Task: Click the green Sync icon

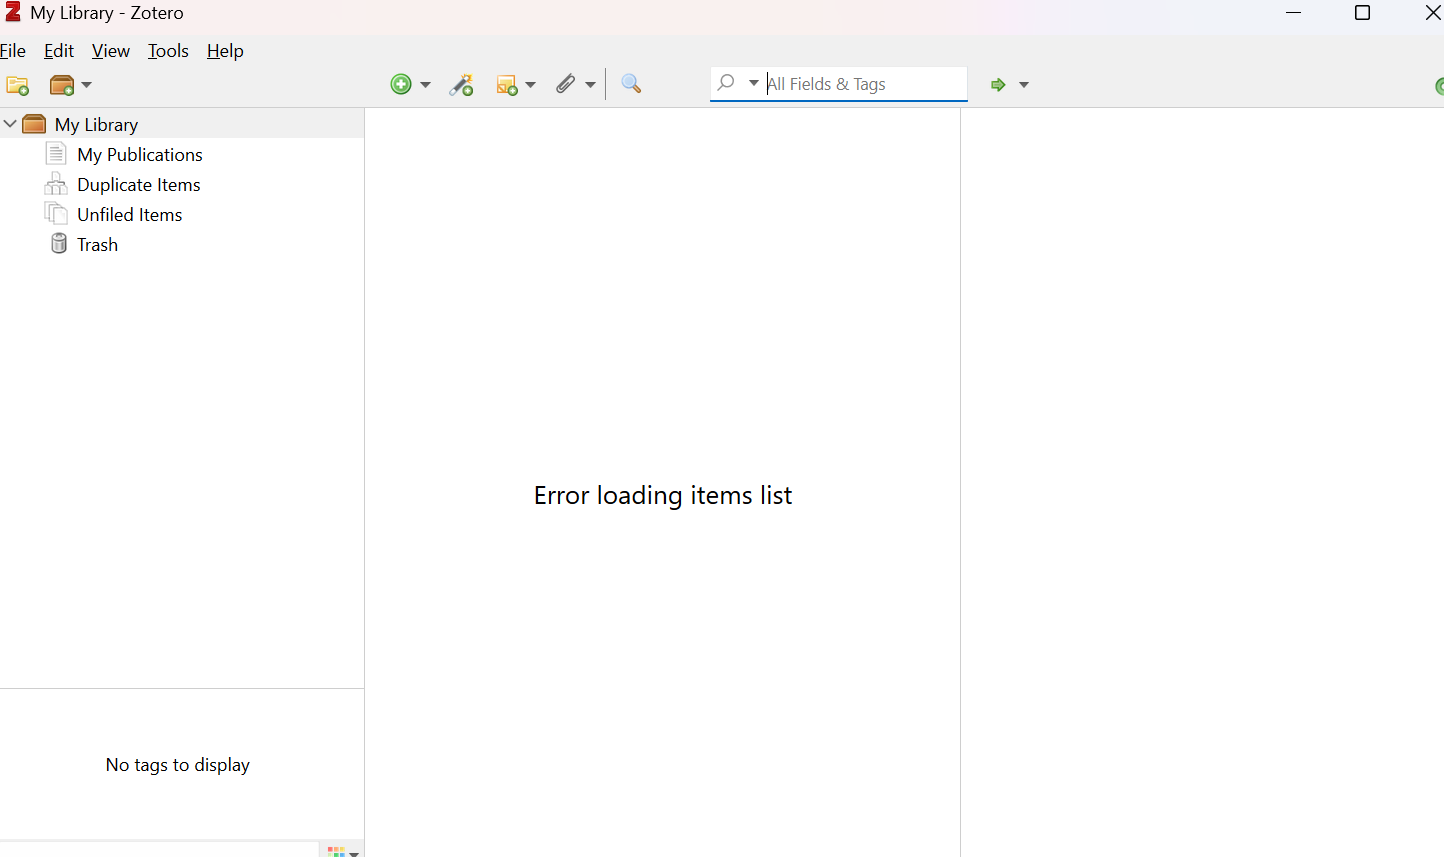Action: click(x=1439, y=86)
